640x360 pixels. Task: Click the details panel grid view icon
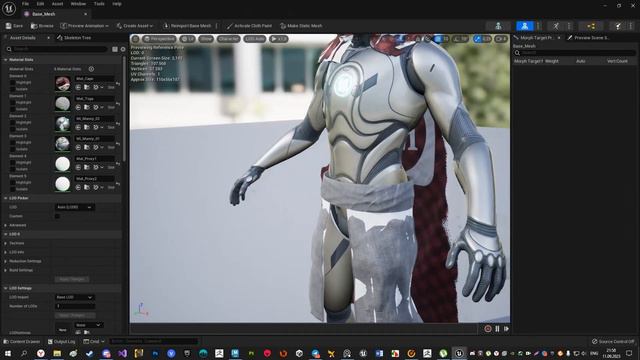point(115,49)
